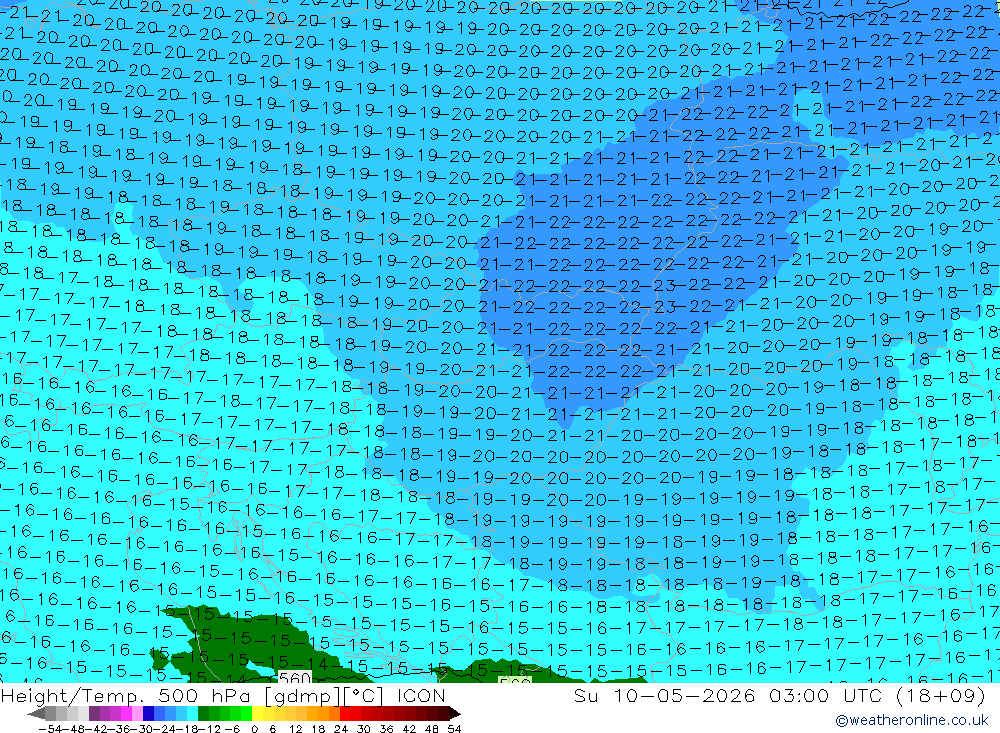Open the weatheronline.co.uk copyright link

coord(911,720)
